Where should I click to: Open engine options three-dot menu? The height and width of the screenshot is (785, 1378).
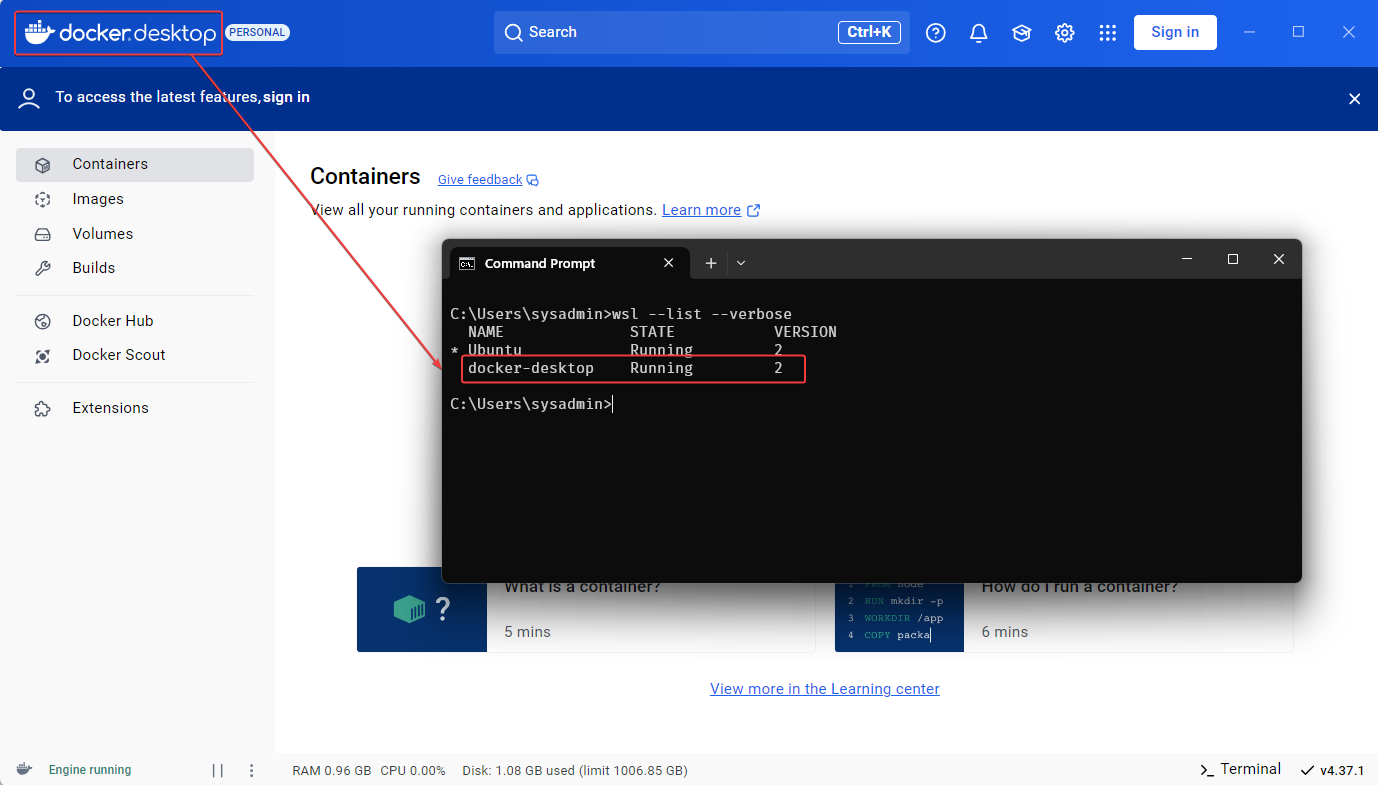(x=252, y=770)
